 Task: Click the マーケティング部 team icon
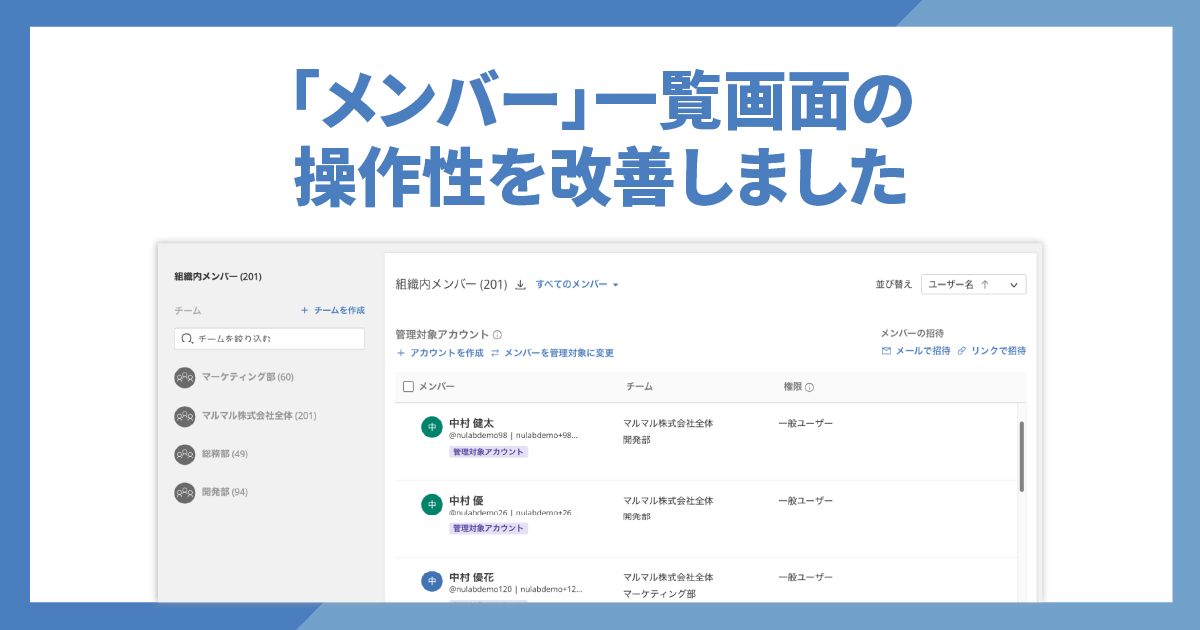pyautogui.click(x=184, y=377)
